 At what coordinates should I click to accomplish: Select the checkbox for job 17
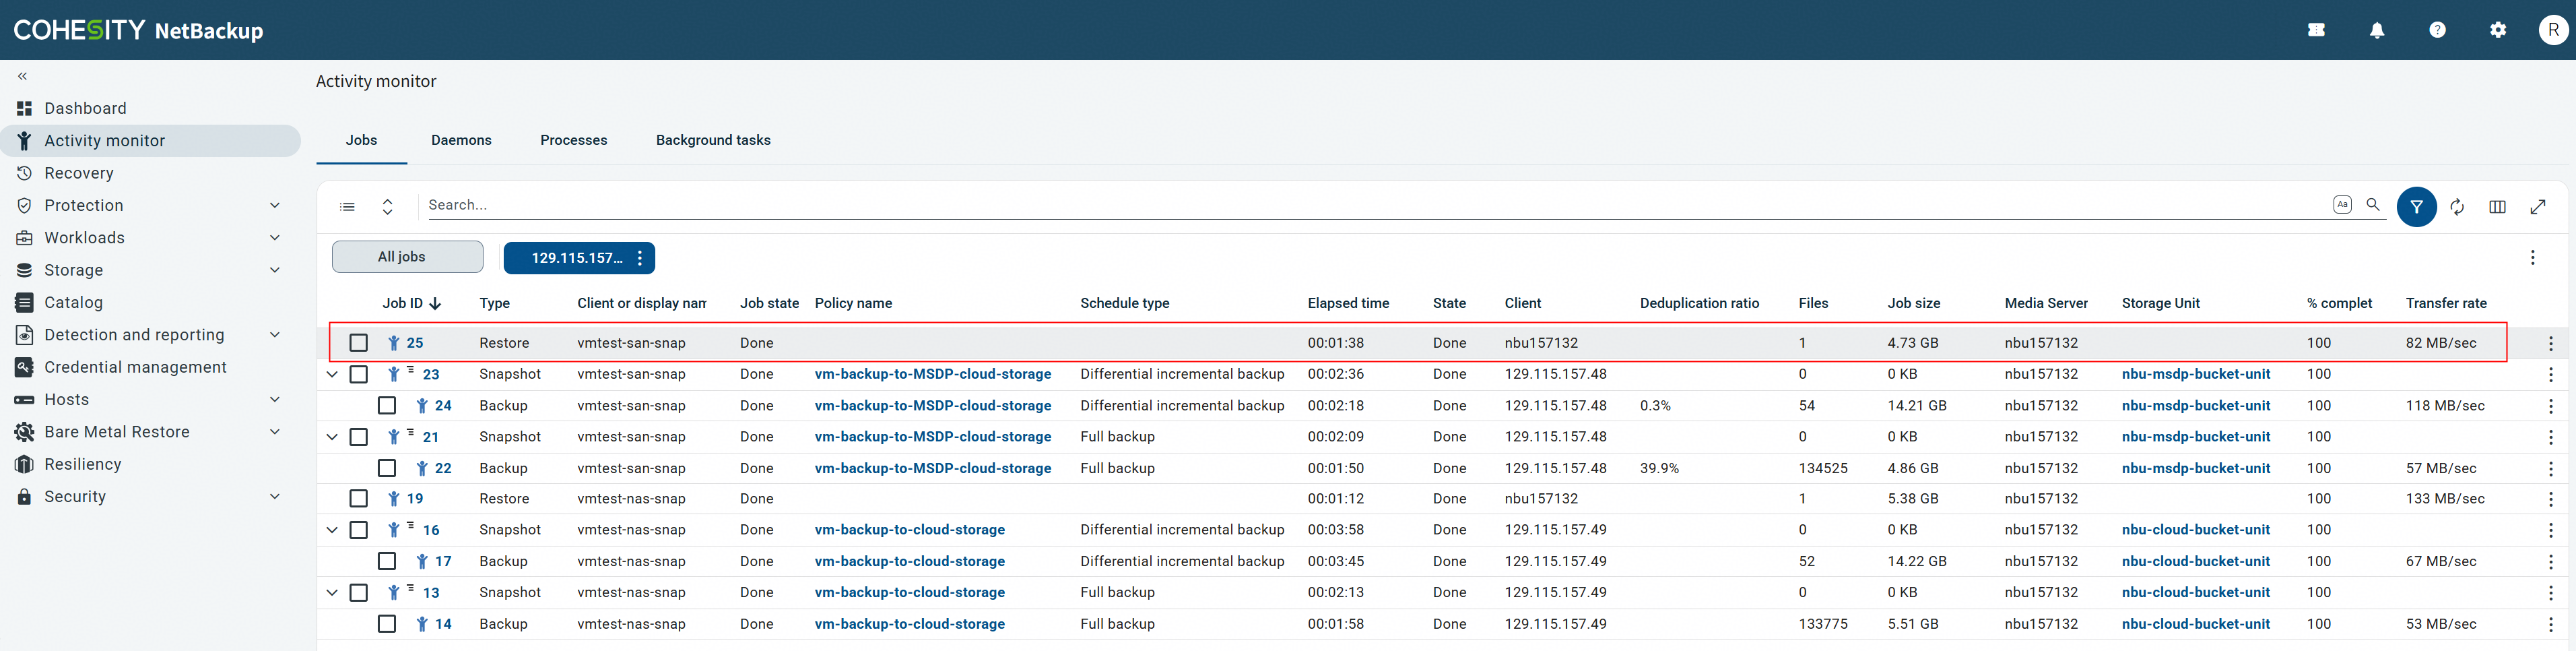click(387, 561)
